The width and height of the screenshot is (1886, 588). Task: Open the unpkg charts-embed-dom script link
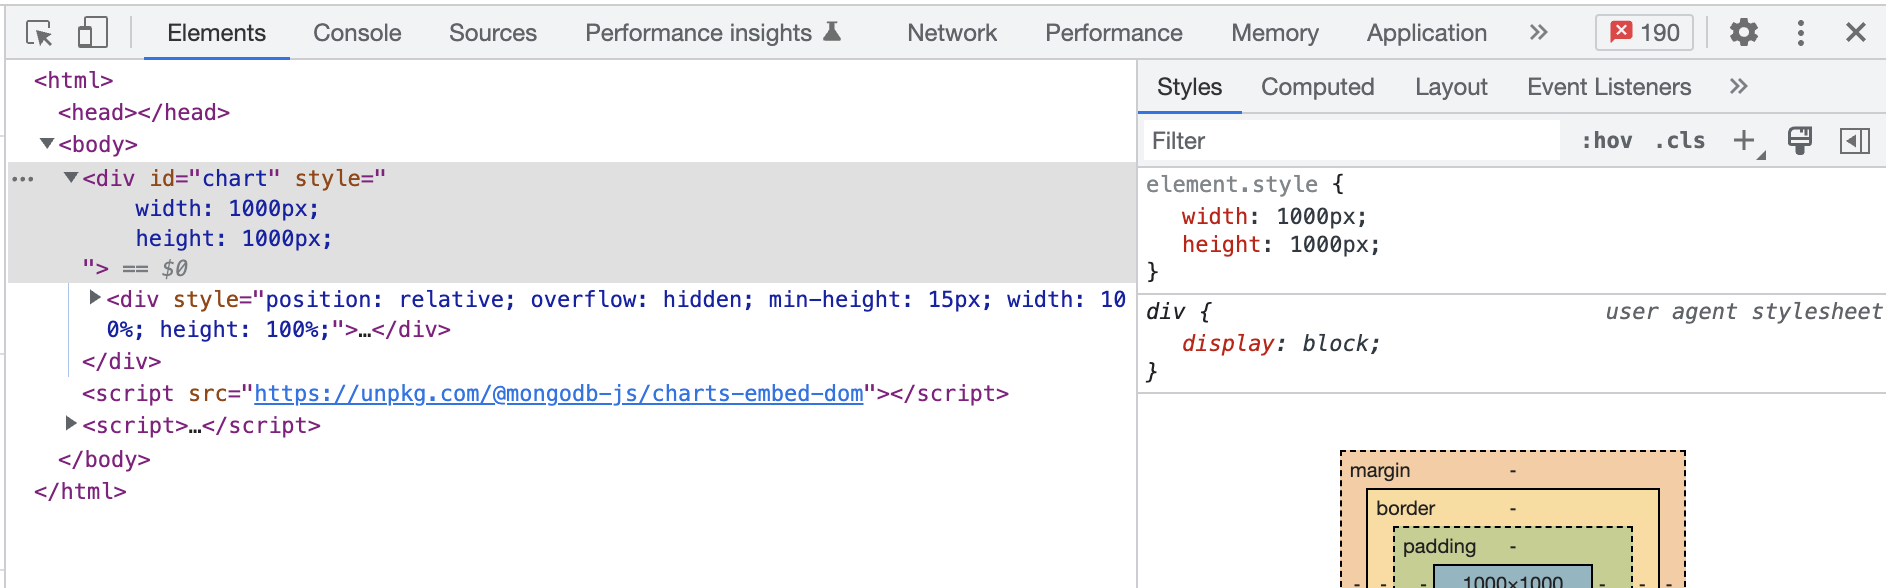coord(558,394)
